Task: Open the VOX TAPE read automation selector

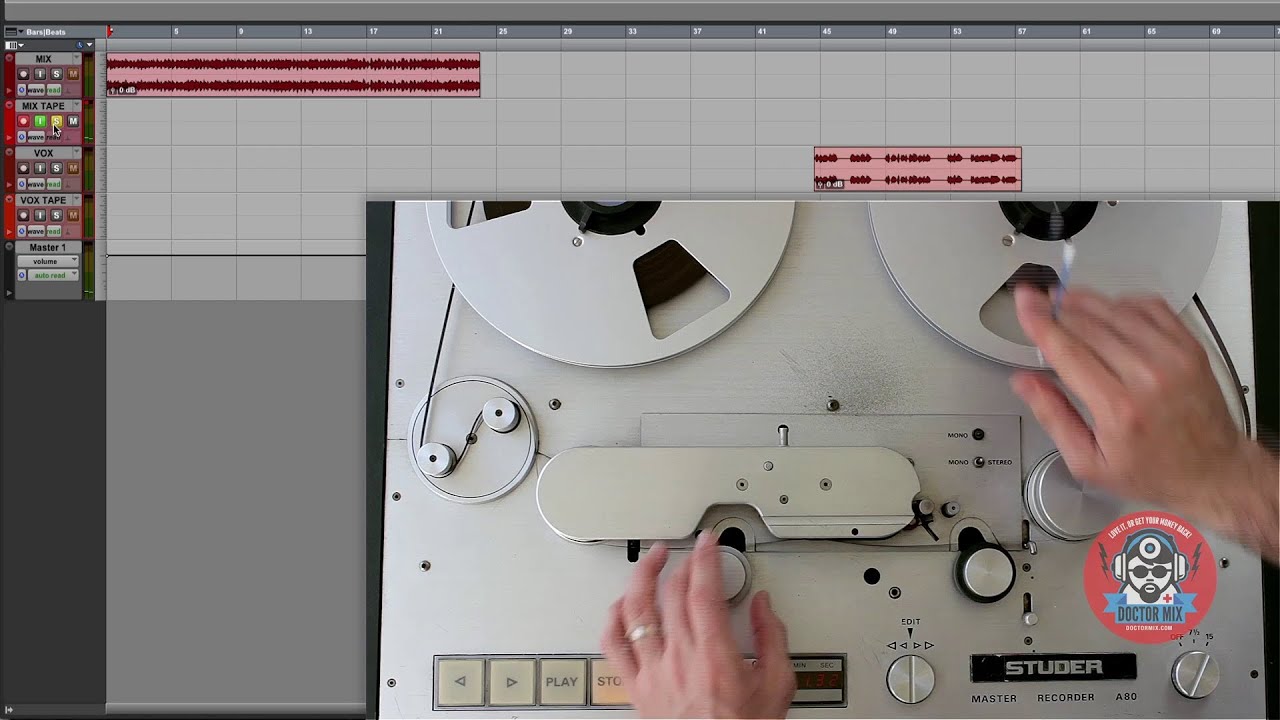Action: click(x=54, y=231)
